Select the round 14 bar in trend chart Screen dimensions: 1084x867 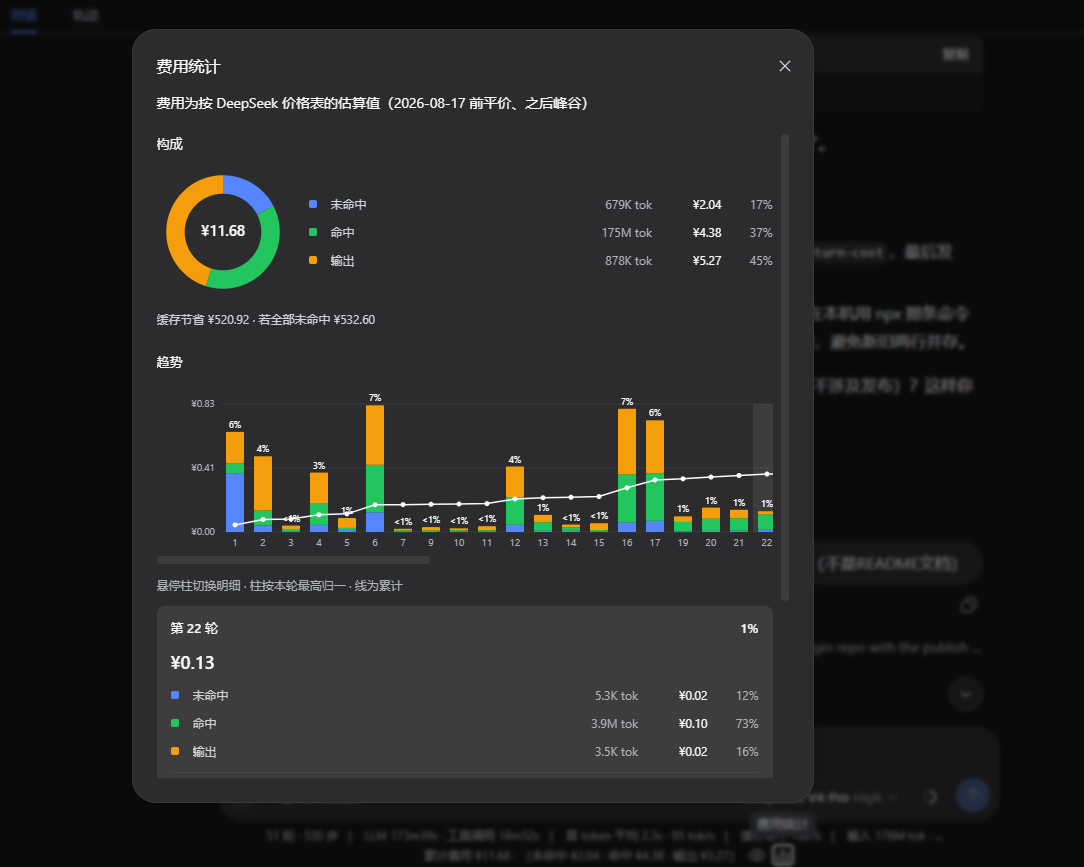pos(571,528)
